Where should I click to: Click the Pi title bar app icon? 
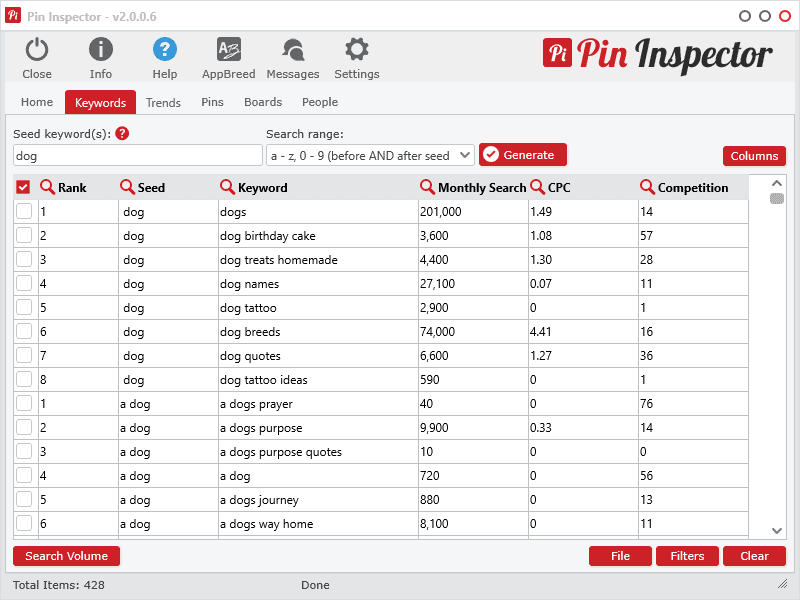pos(13,15)
